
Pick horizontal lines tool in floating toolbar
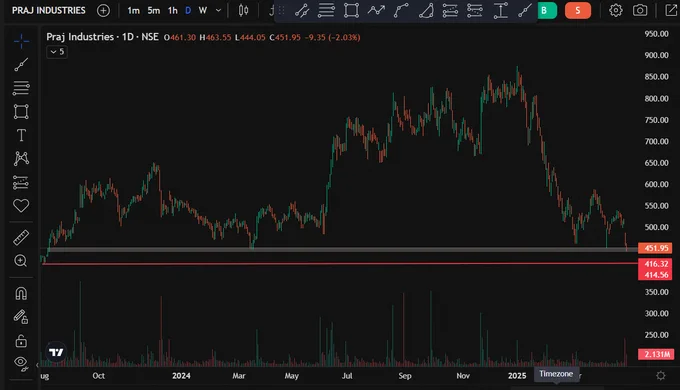326,10
